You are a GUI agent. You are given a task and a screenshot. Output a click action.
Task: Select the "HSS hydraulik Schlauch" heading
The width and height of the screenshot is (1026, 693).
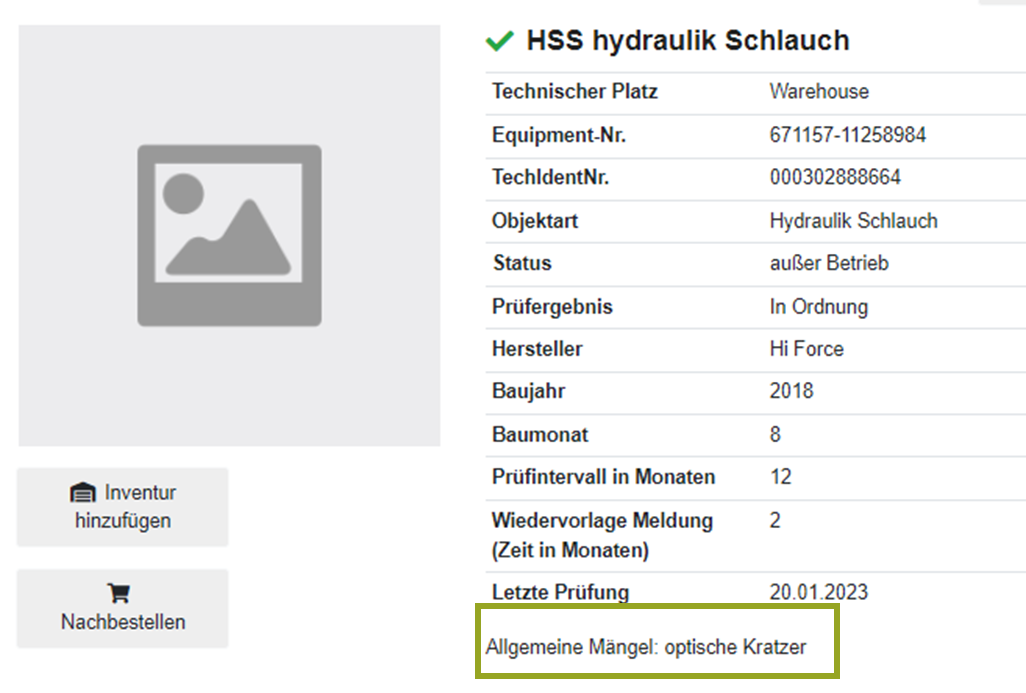pyautogui.click(x=687, y=41)
